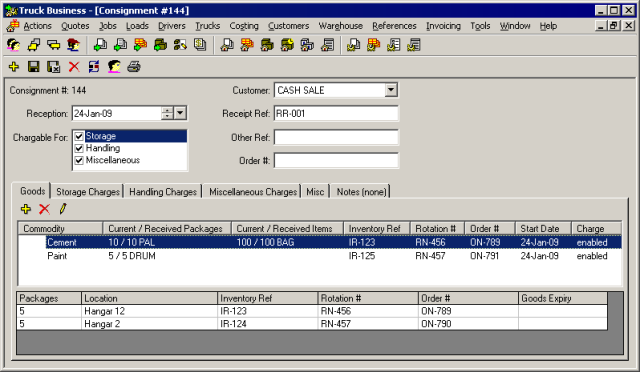Screen dimensions: 640x372
Task: Click the yellow plus new consignment icon
Action: [14, 67]
